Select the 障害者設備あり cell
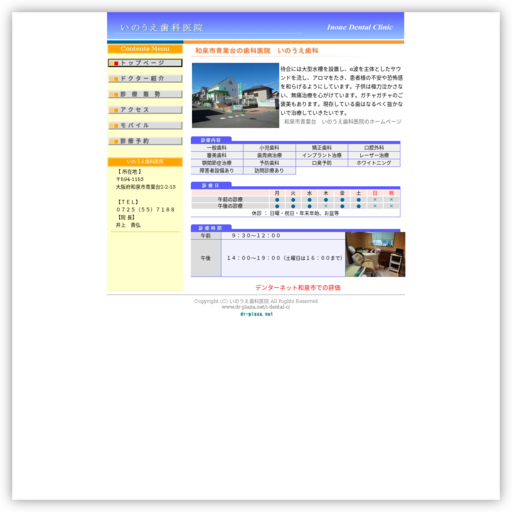The width and height of the screenshot is (512, 512). [x=217, y=171]
